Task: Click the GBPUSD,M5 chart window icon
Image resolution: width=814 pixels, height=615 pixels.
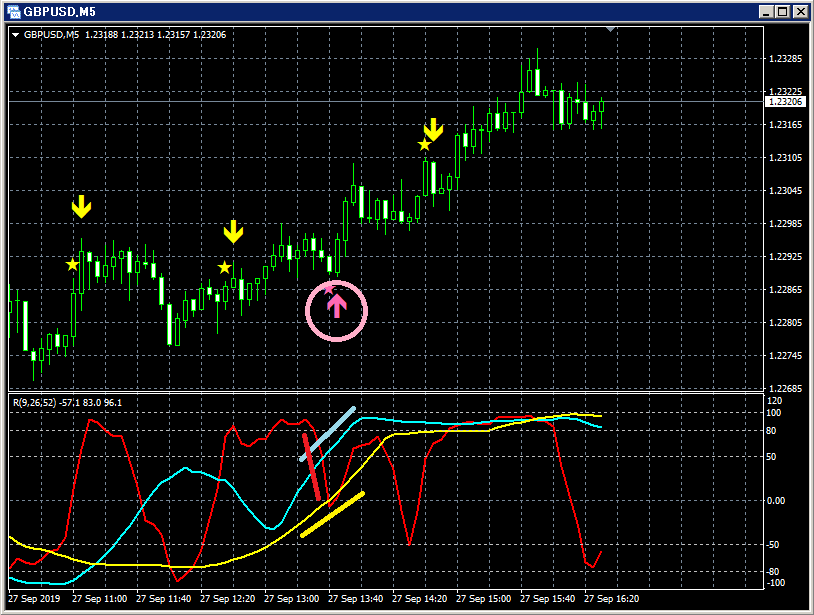Action: 14,11
